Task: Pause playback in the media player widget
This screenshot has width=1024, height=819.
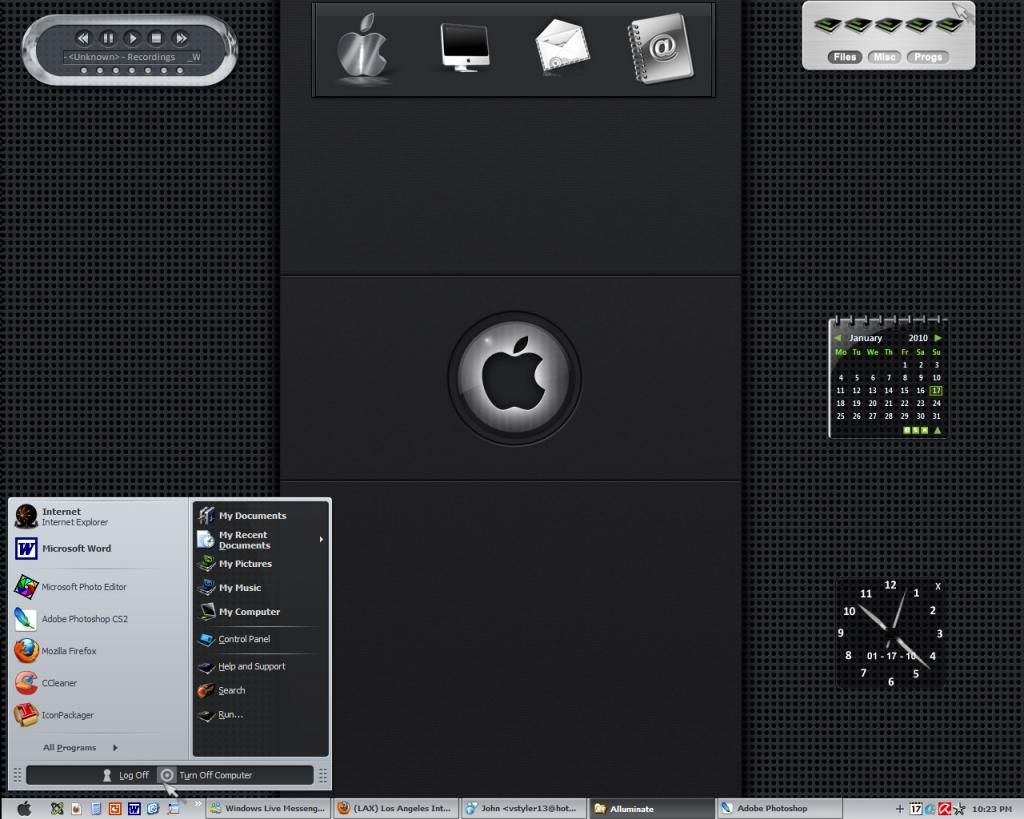Action: coord(108,38)
